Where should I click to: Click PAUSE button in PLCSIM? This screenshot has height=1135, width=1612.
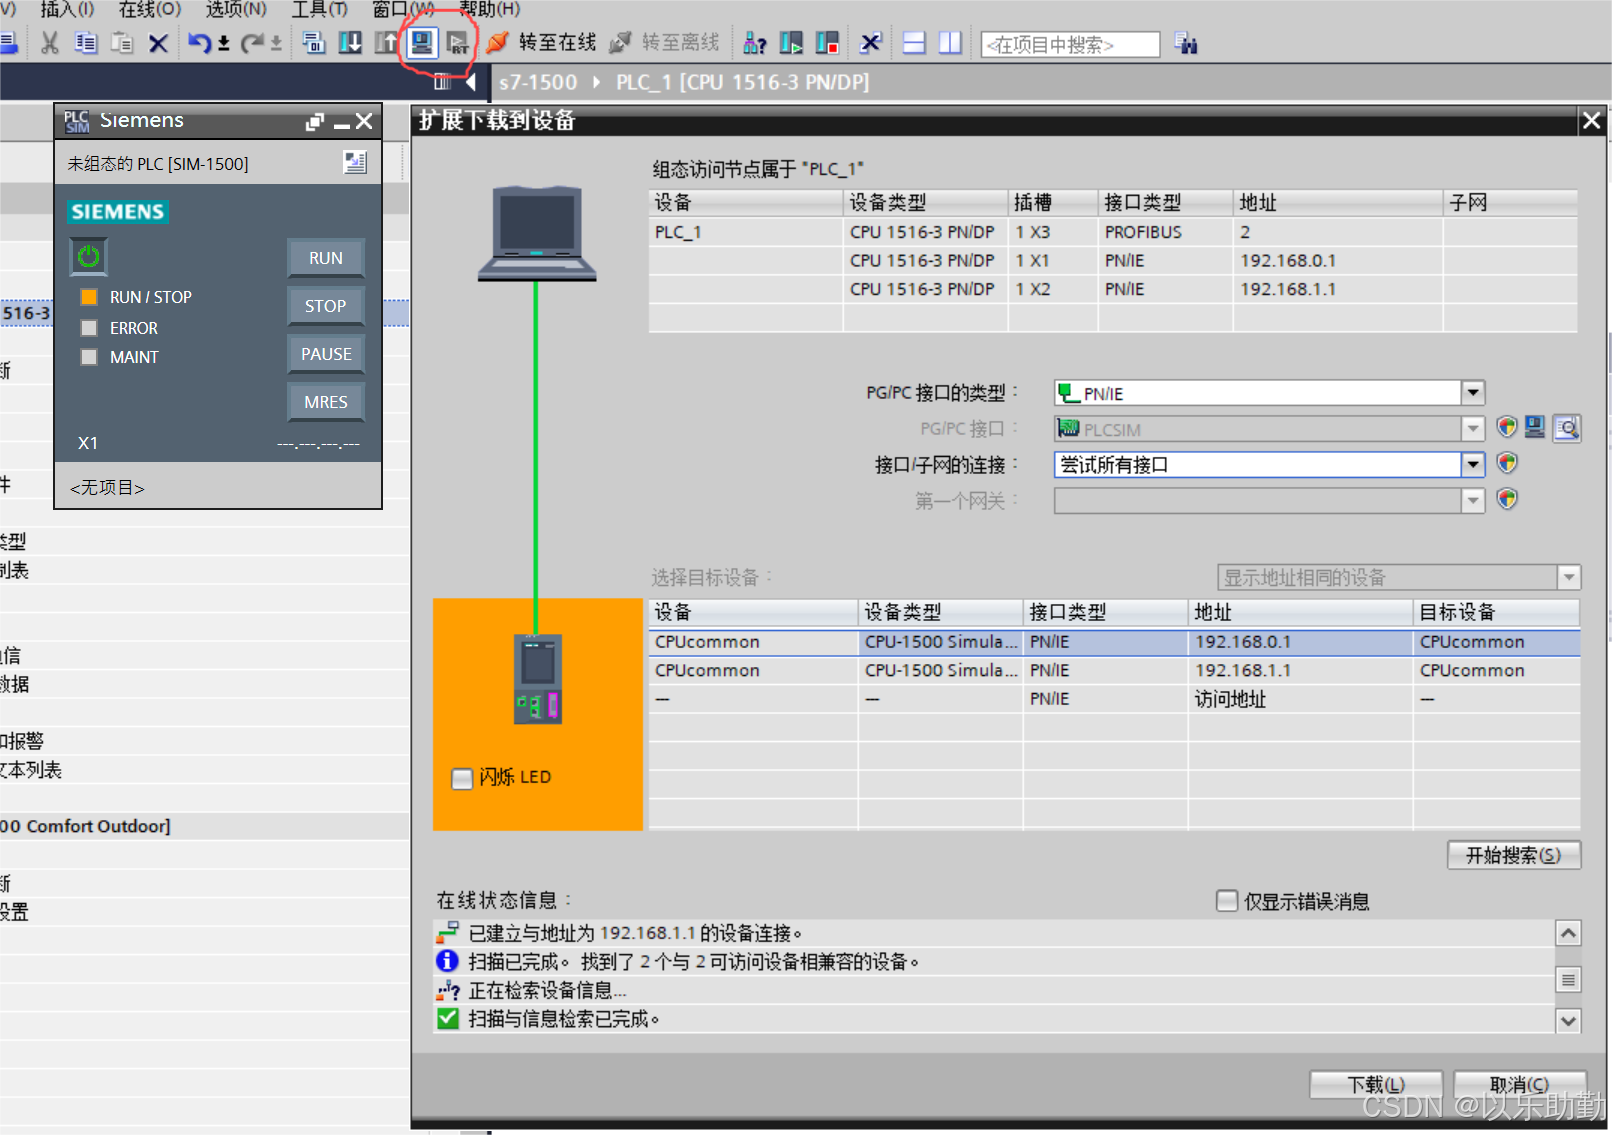326,354
